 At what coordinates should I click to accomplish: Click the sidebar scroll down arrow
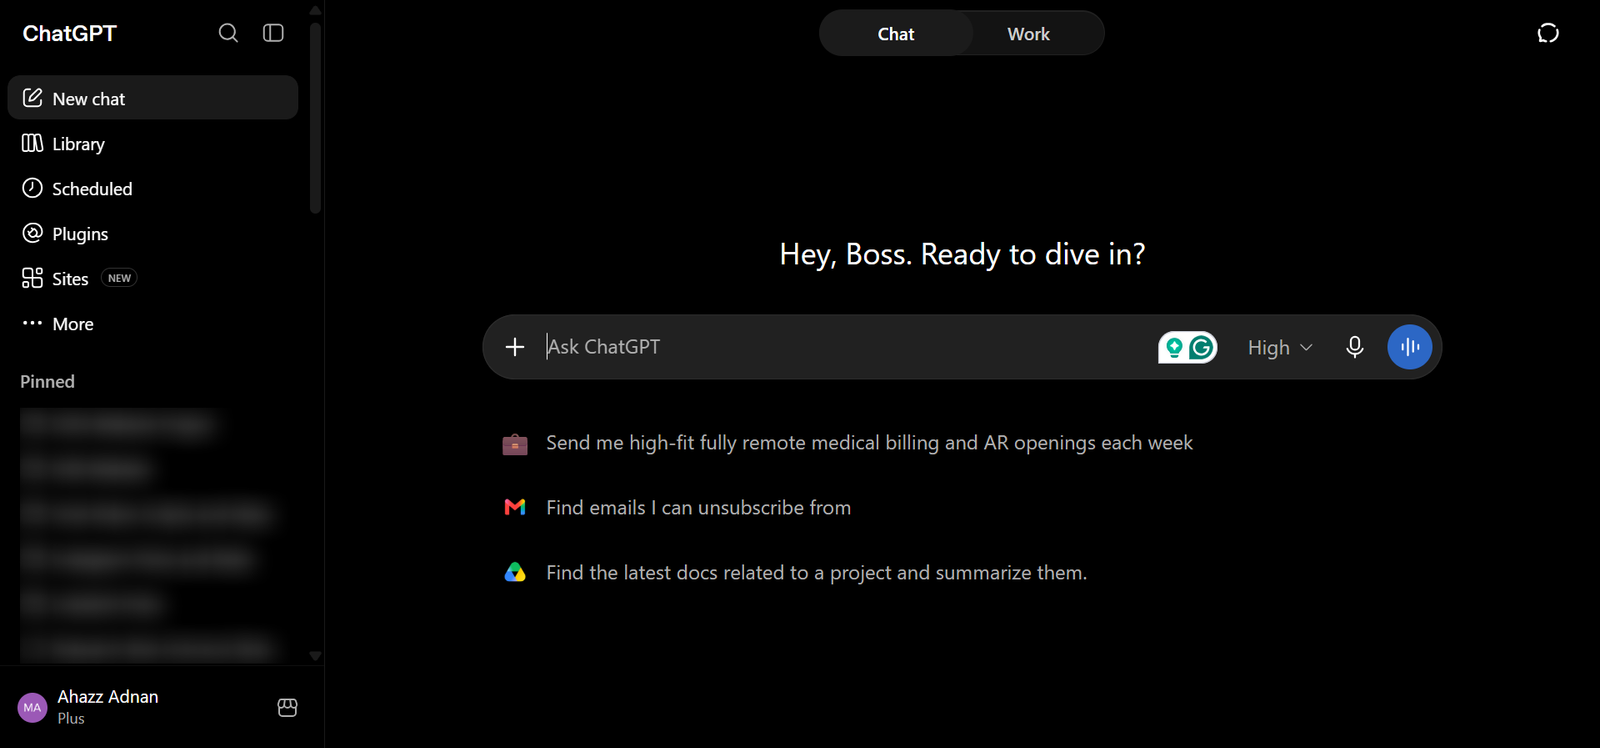(x=315, y=656)
